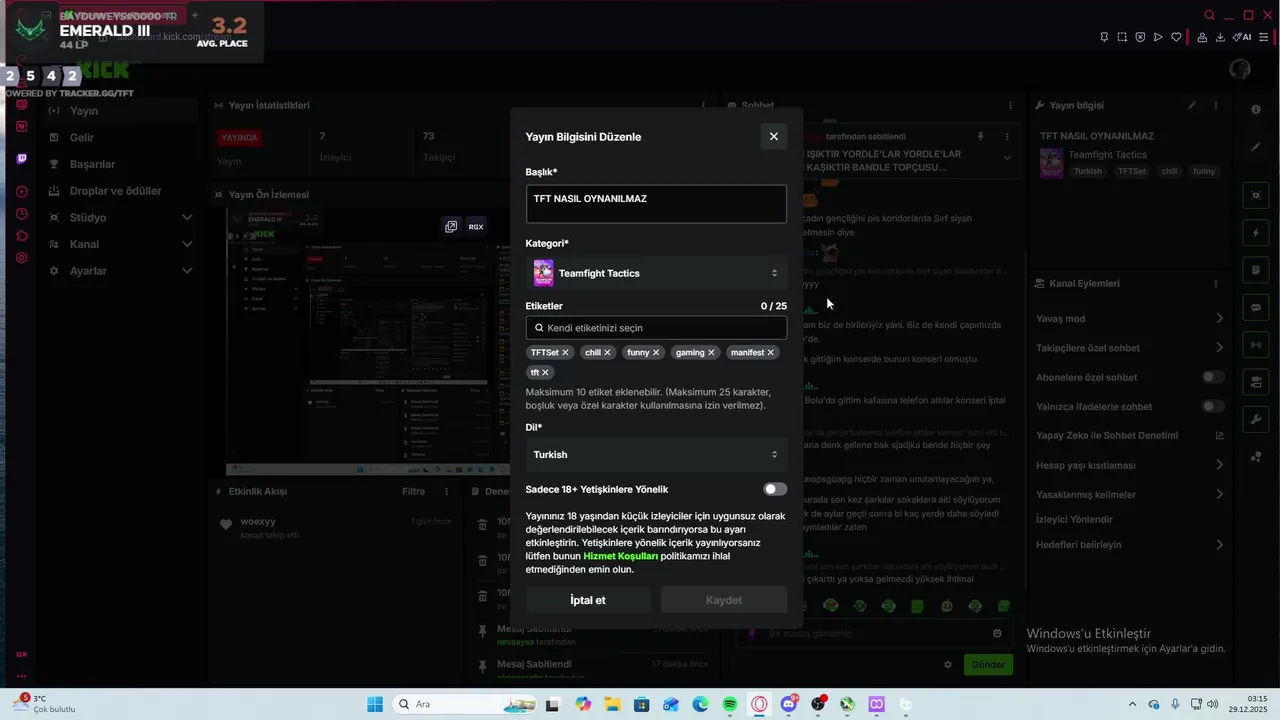Click the Kendi etiketinizi seçin search field

(656, 328)
